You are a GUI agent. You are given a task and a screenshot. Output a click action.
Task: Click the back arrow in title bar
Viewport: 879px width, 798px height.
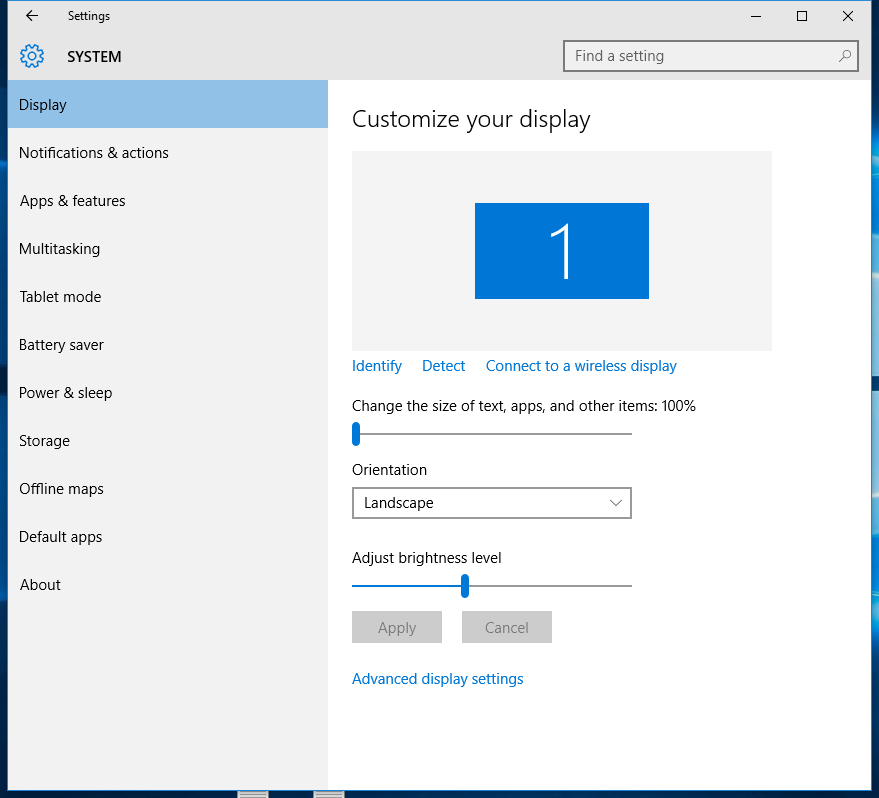click(32, 16)
